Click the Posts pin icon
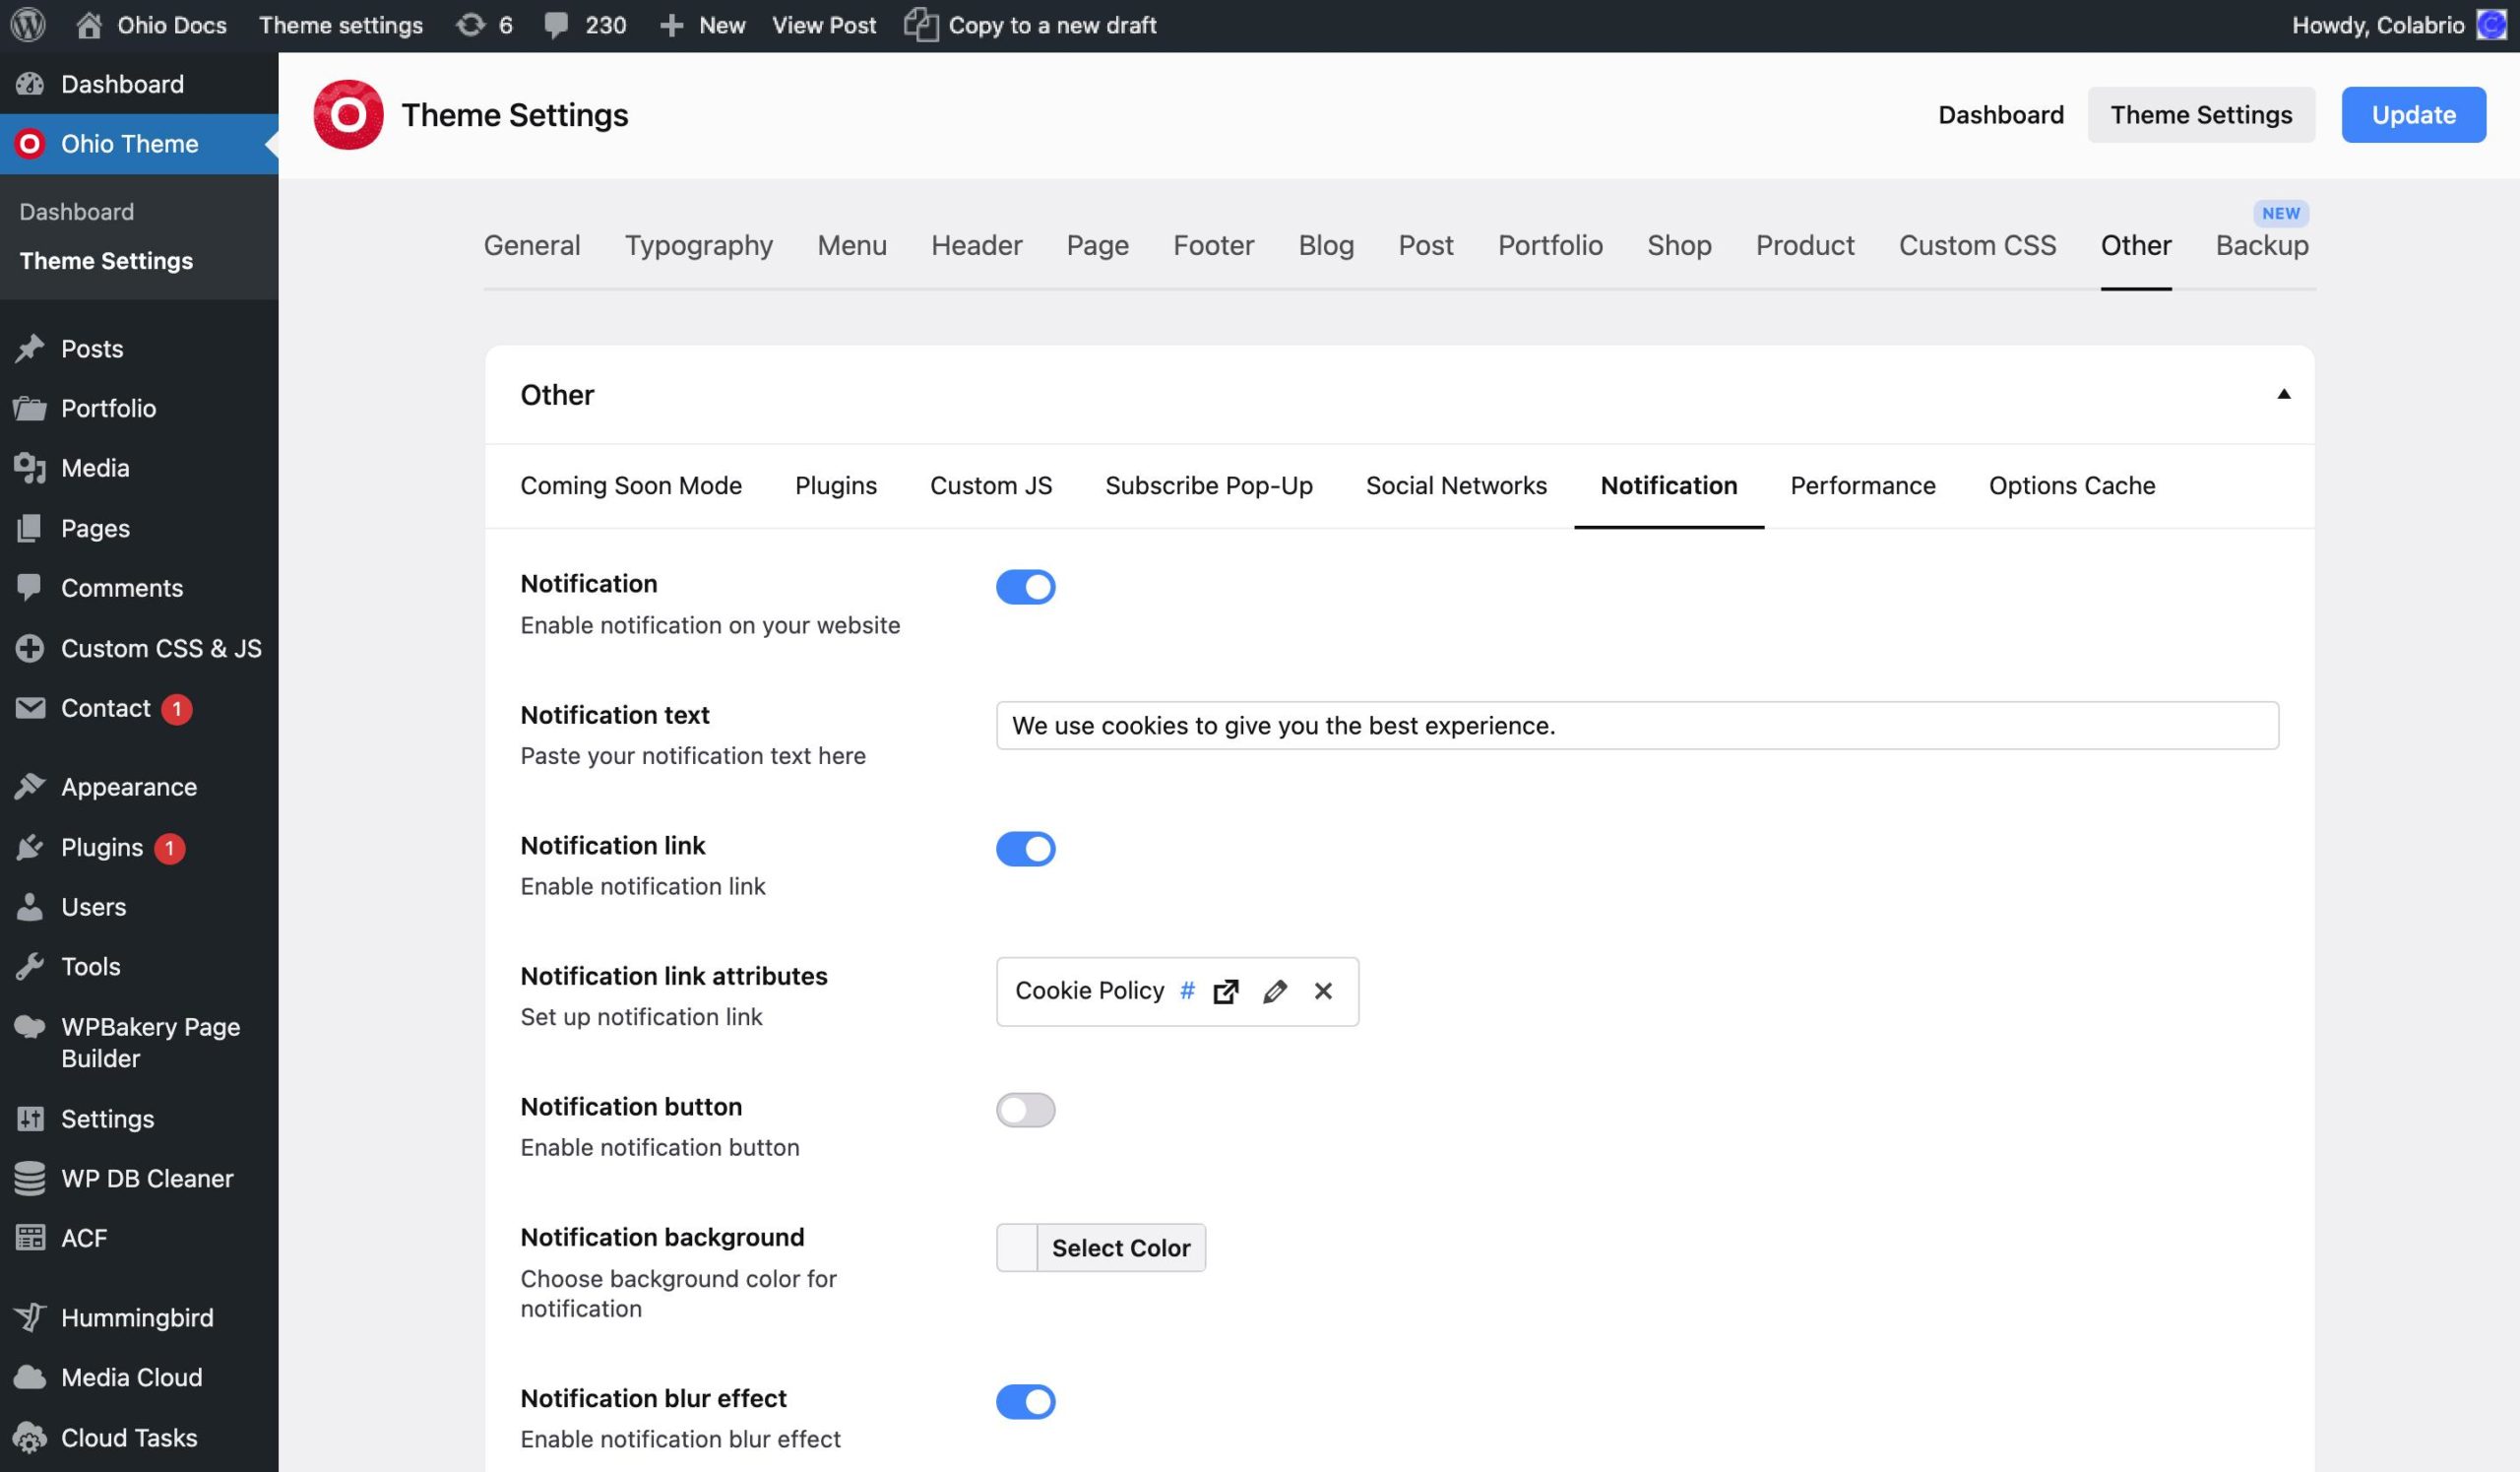The height and width of the screenshot is (1472, 2520). (30, 348)
